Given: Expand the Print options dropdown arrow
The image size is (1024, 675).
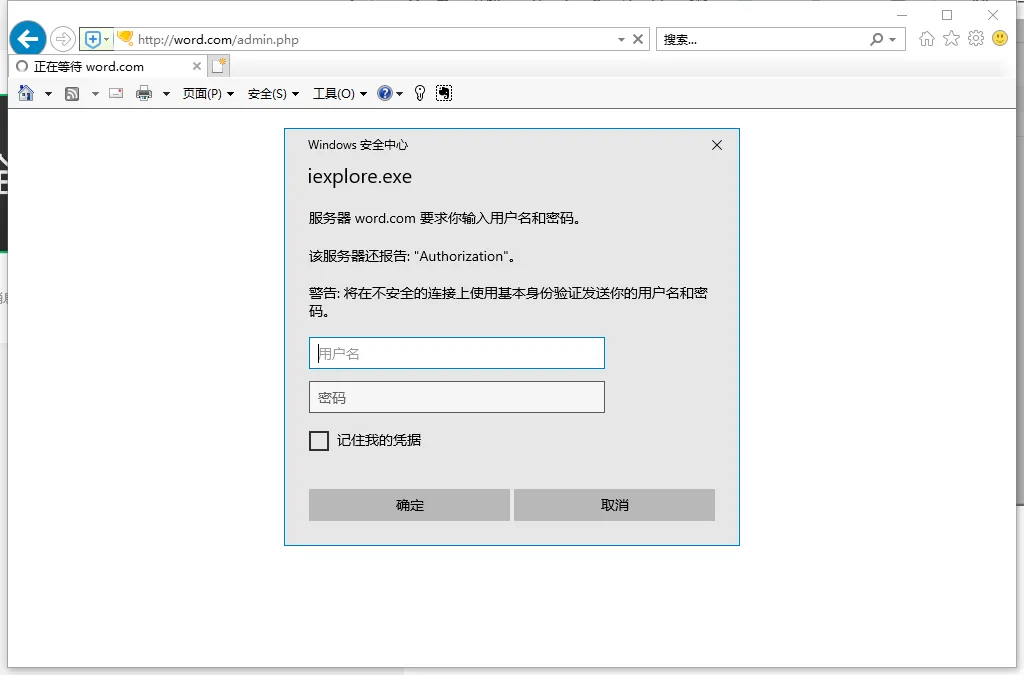Looking at the screenshot, I should 166,94.
